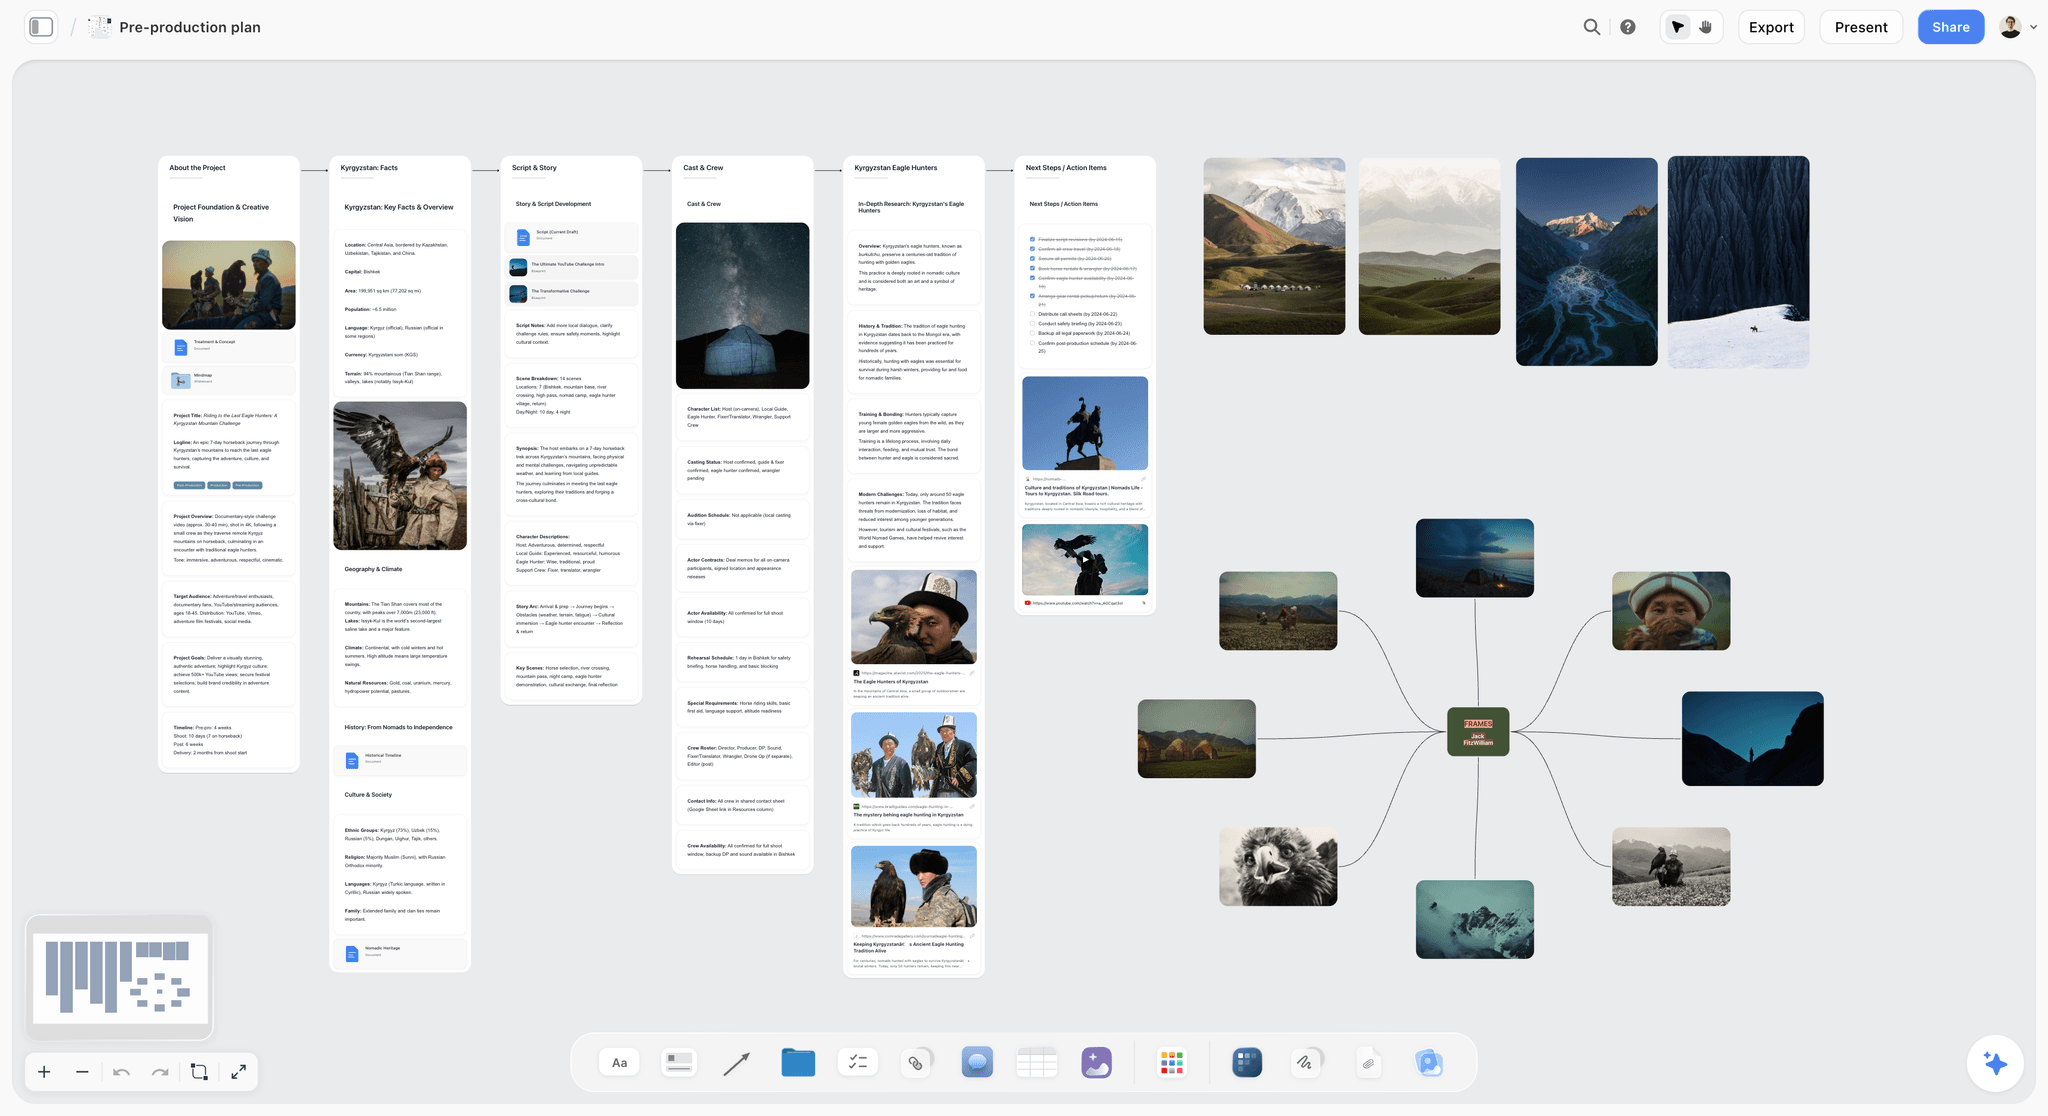Open the Mindmap whiteboard card
The width and height of the screenshot is (2048, 1116).
pyautogui.click(x=229, y=379)
